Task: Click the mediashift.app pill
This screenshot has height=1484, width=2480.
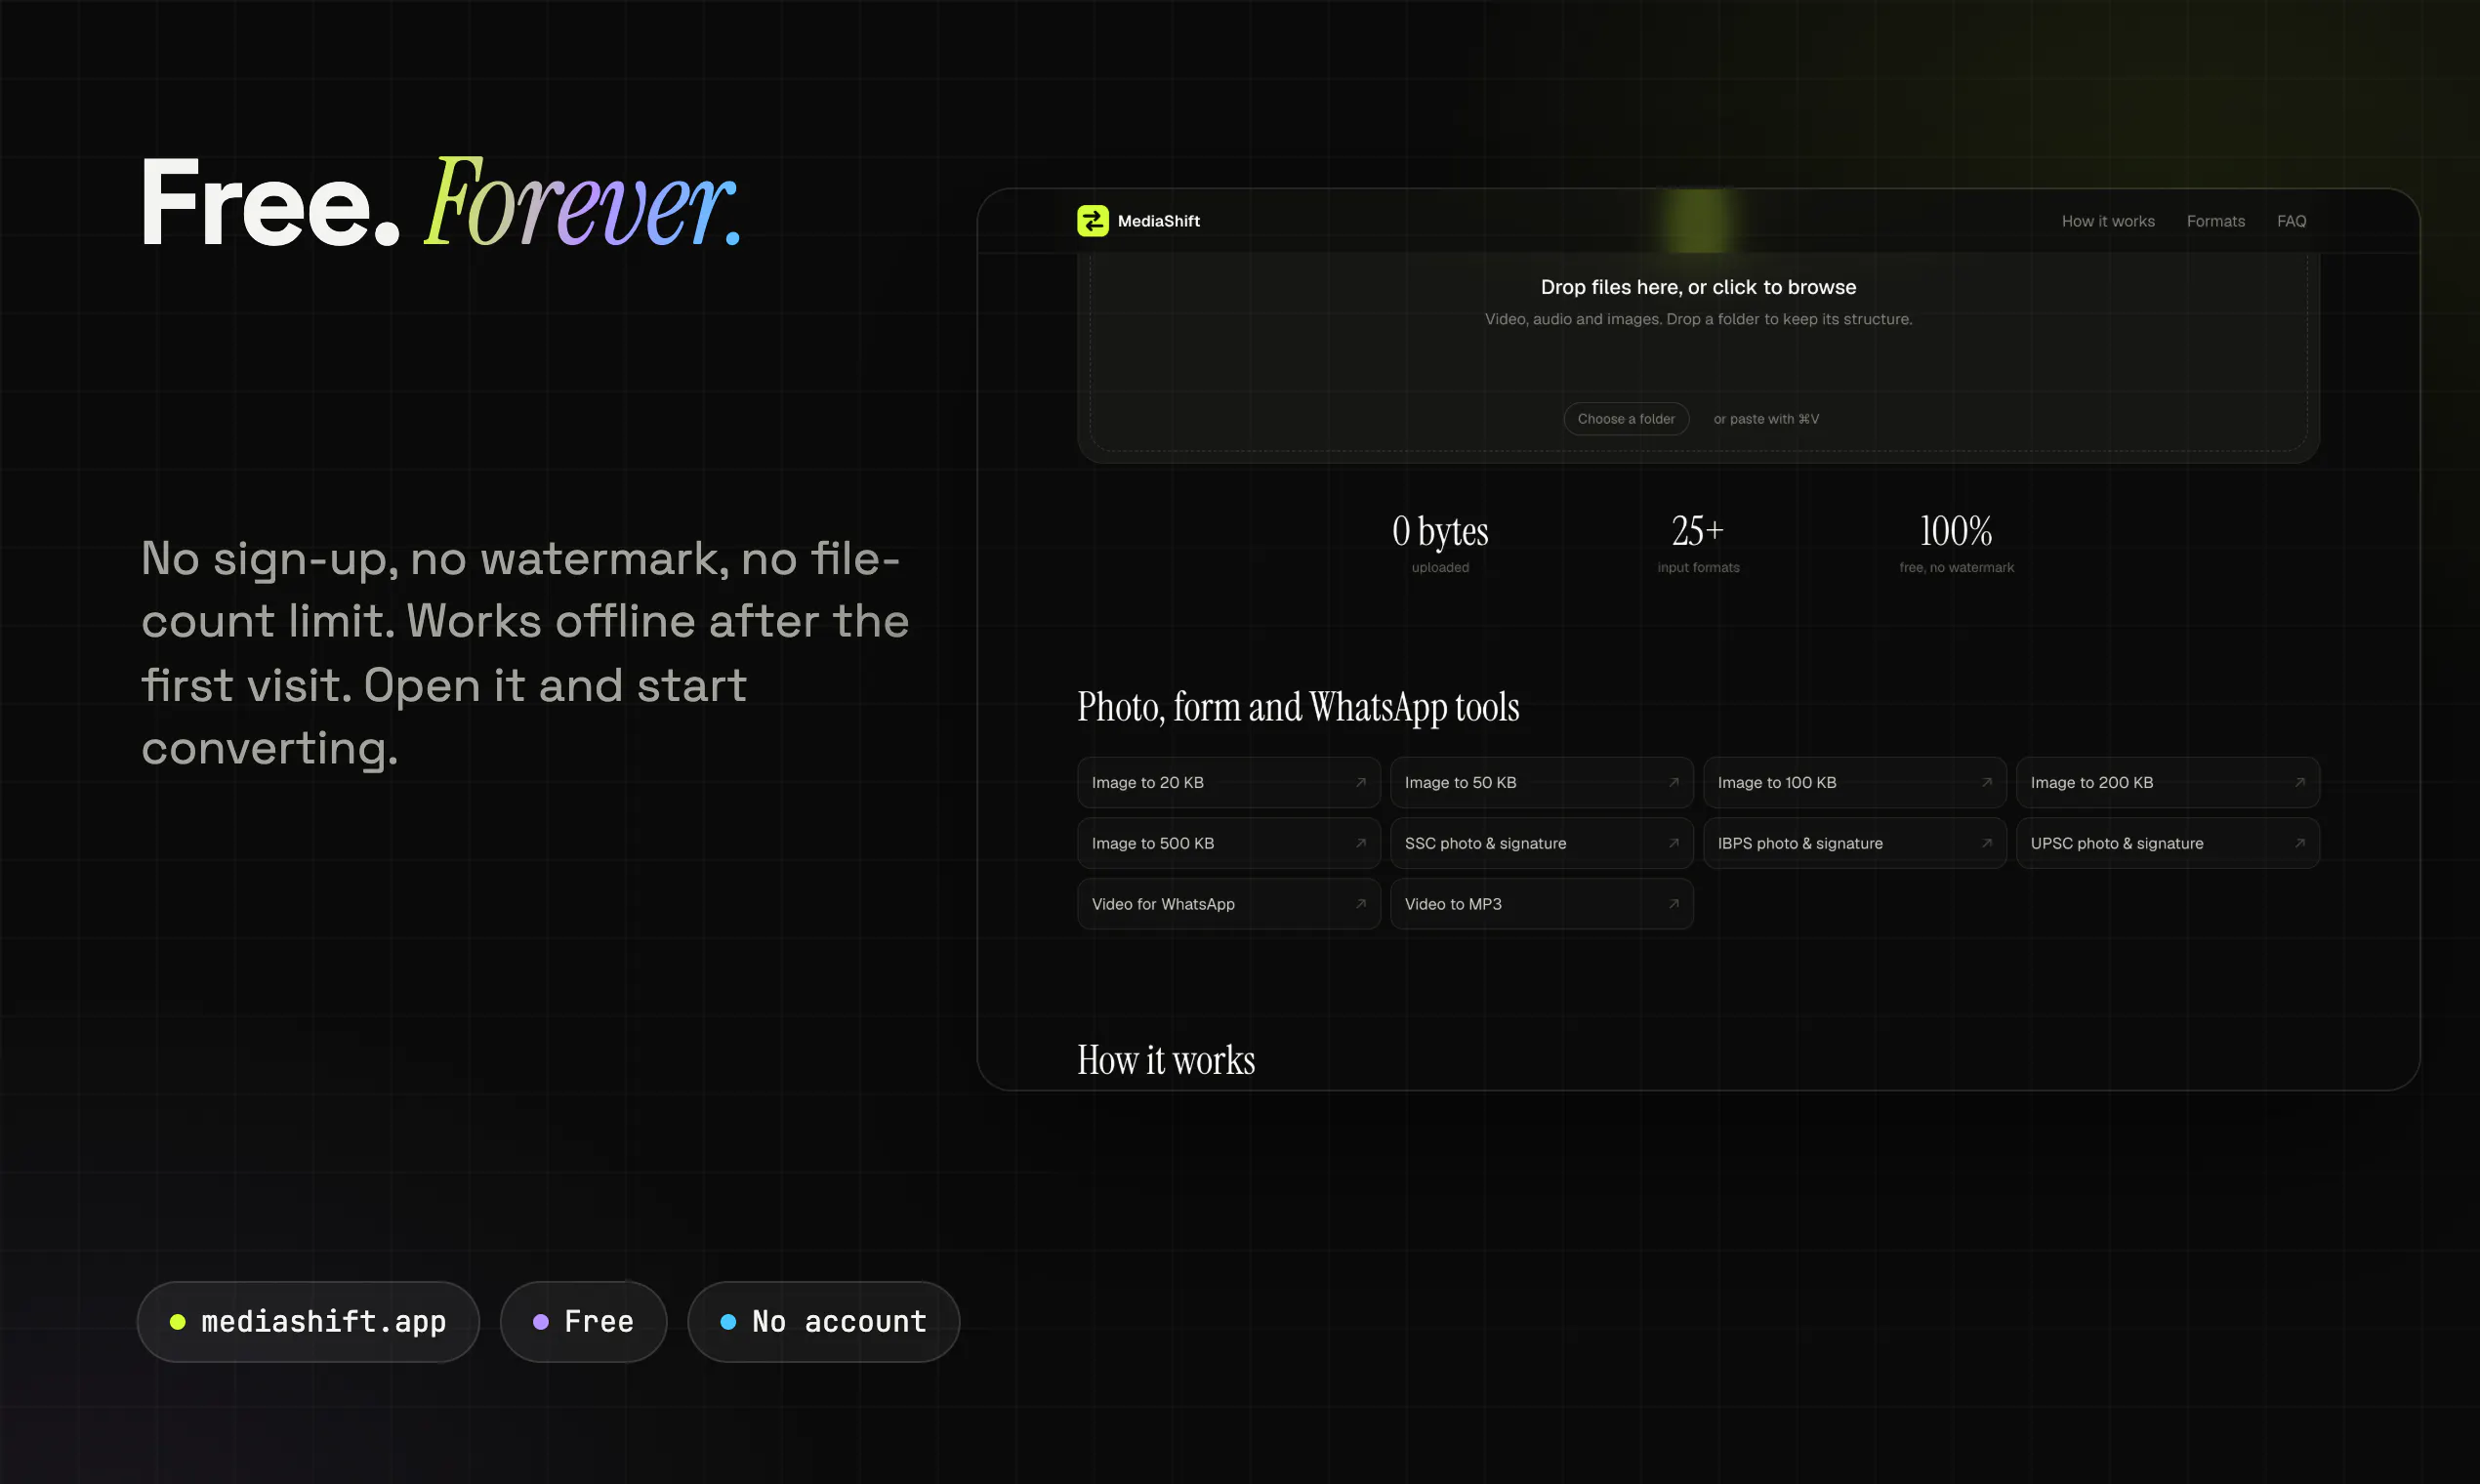Action: pos(308,1322)
